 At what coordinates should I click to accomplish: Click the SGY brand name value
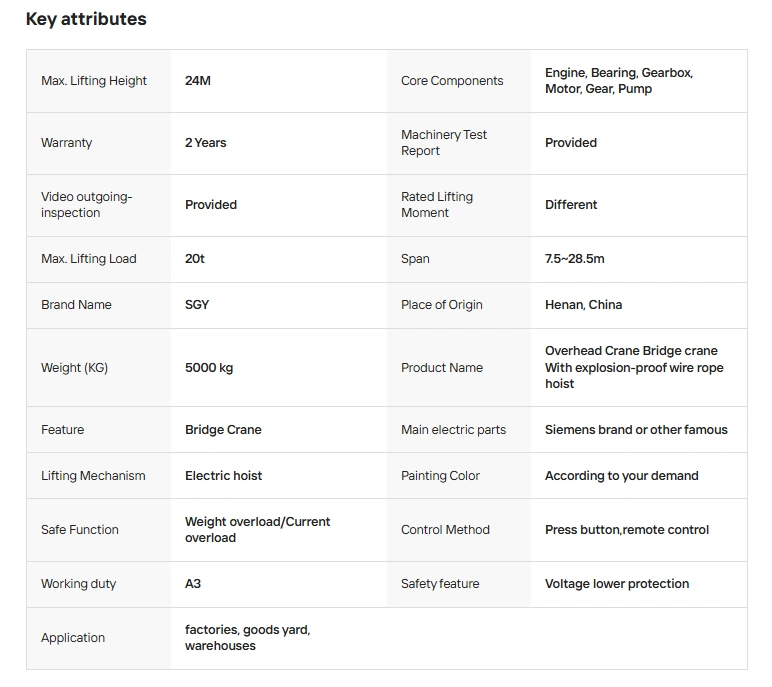197,305
